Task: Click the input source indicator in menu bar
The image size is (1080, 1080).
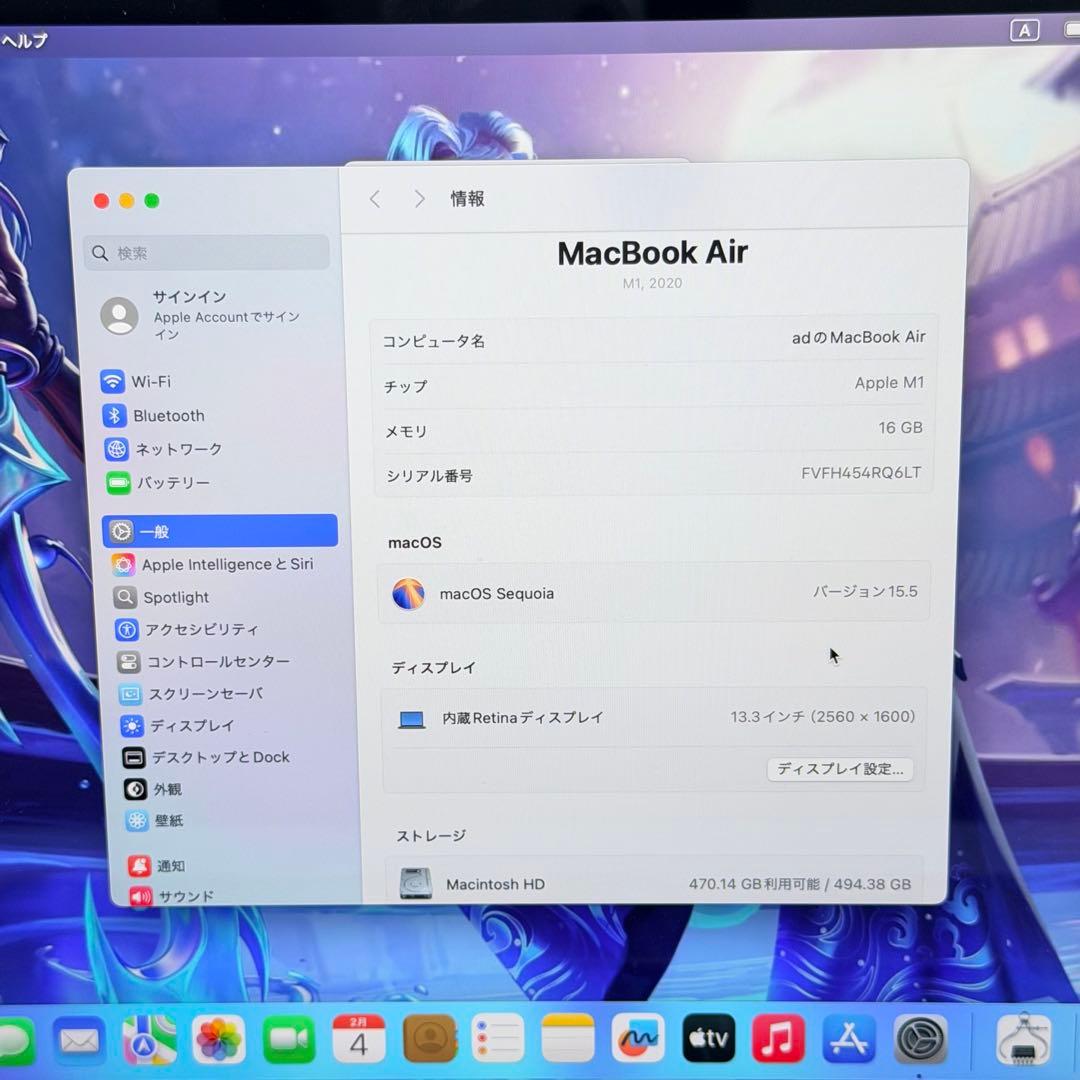Action: 1024,30
